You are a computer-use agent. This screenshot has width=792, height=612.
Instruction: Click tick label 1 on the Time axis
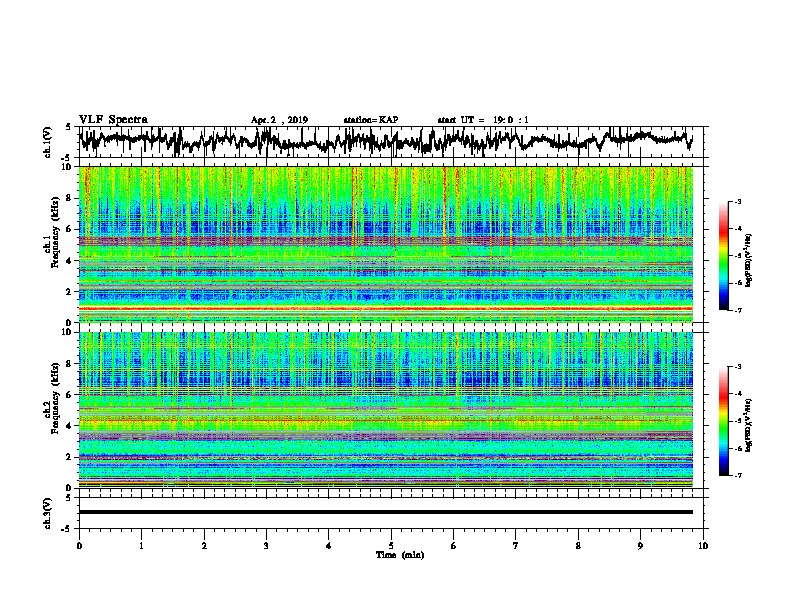tap(141, 546)
